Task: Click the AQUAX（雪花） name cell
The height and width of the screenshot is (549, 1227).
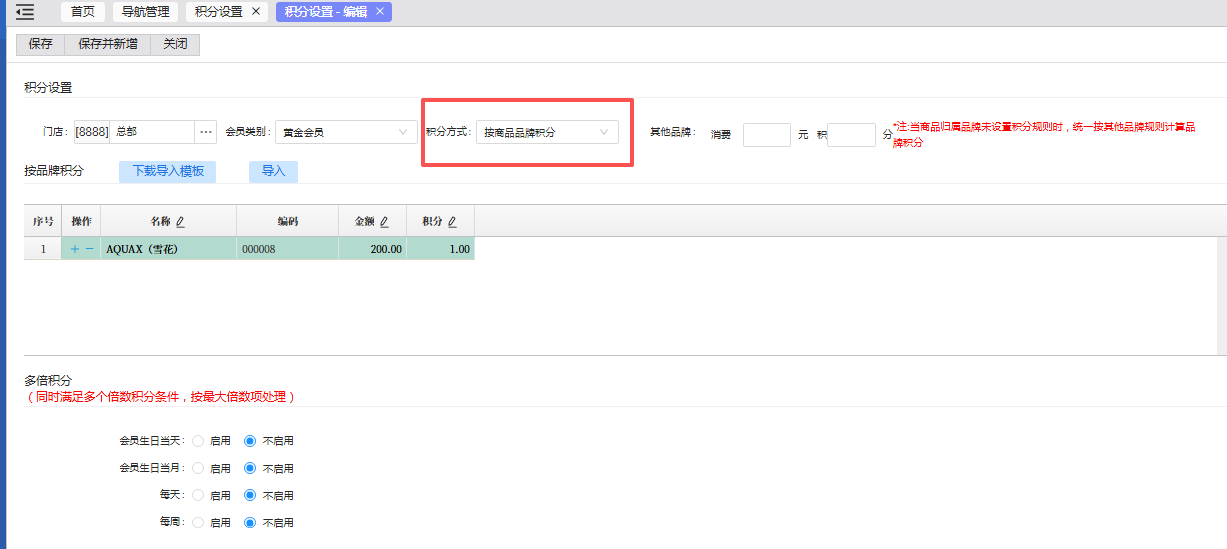Action: point(169,249)
